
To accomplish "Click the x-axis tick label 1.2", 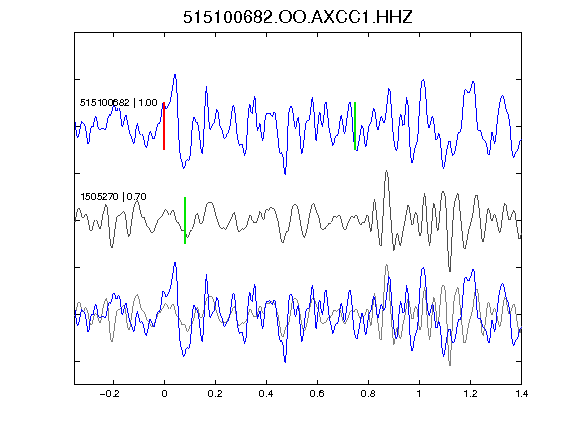I will (x=470, y=394).
